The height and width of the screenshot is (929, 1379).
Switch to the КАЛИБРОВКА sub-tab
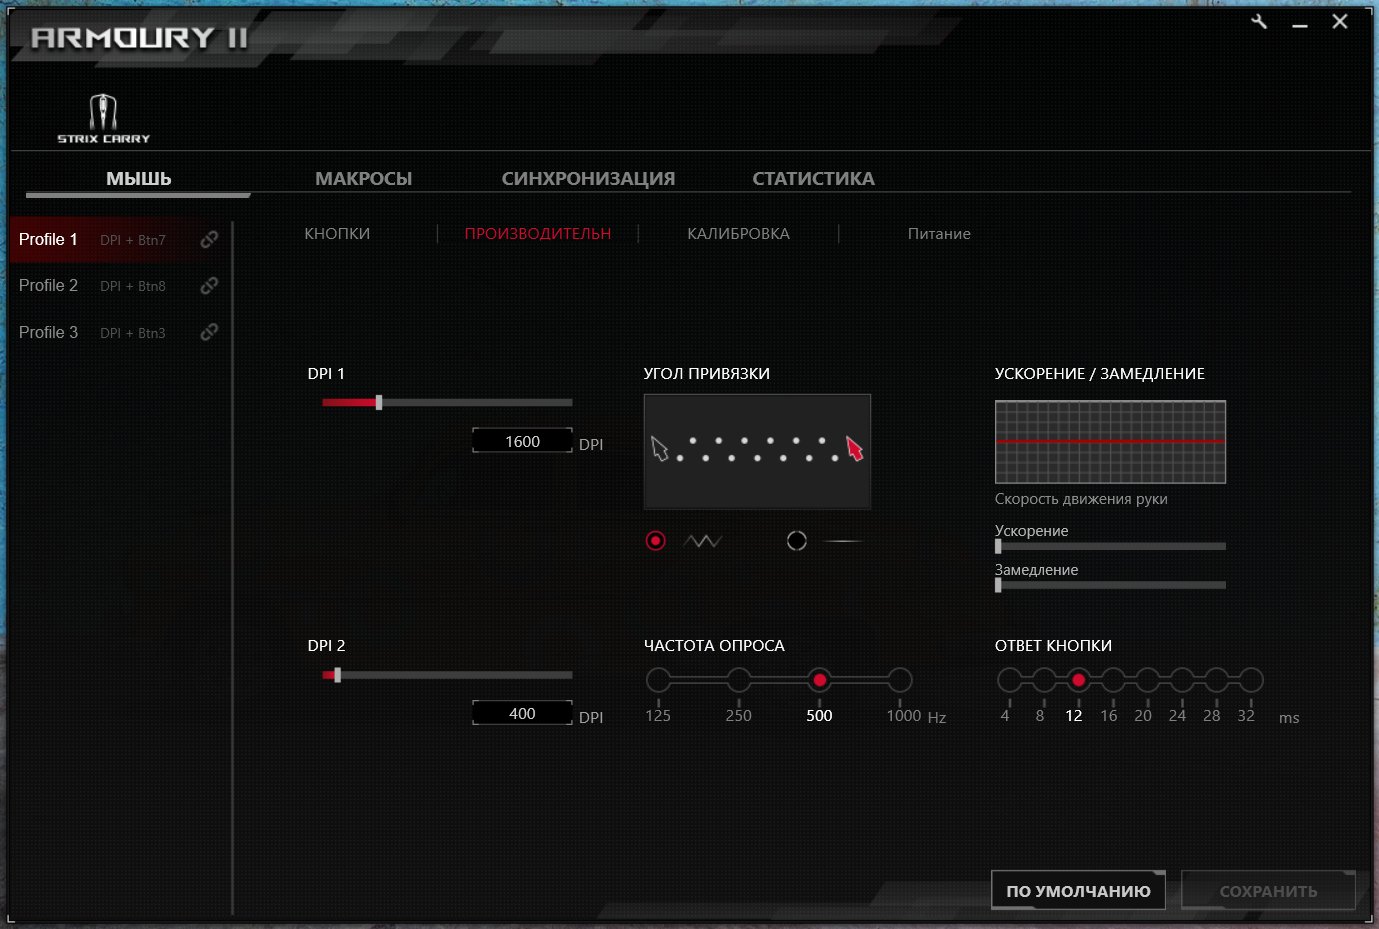pos(738,233)
